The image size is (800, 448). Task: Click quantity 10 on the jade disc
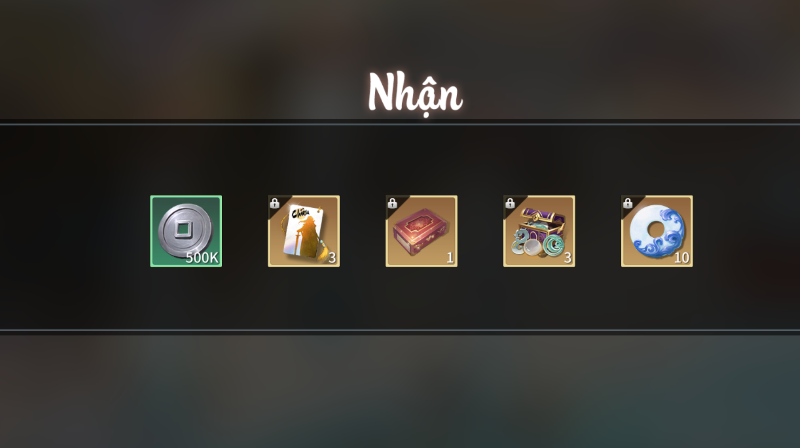click(x=682, y=258)
